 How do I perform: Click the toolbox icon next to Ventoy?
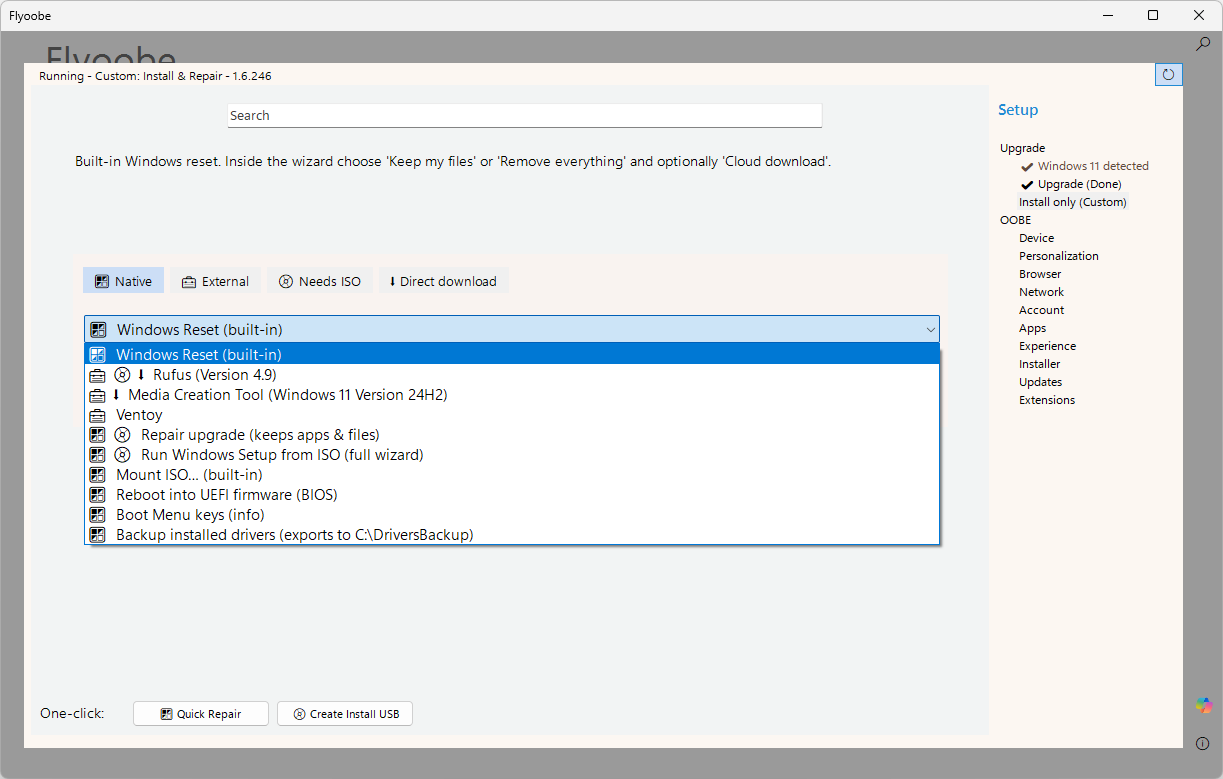(97, 415)
